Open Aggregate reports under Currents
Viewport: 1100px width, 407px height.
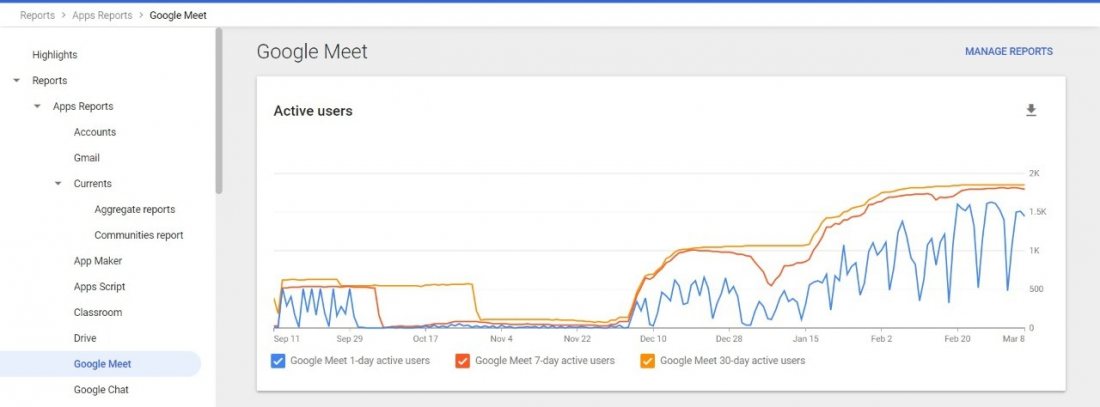tap(134, 210)
